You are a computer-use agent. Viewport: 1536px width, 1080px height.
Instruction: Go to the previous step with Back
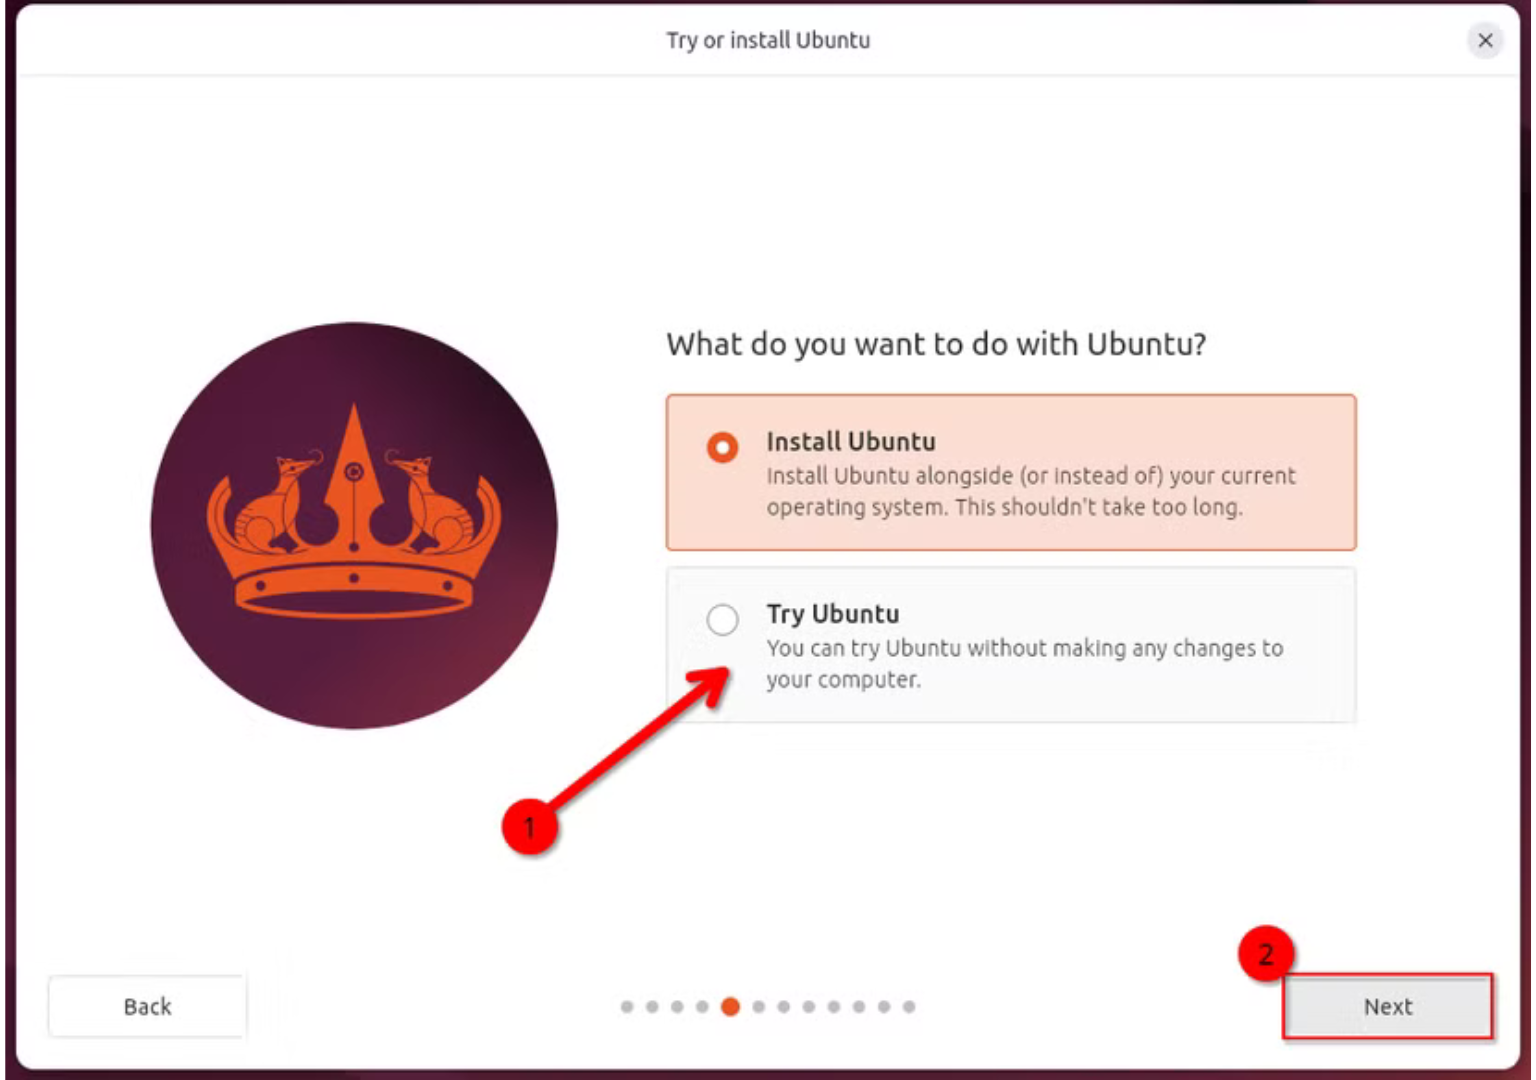tap(147, 1006)
